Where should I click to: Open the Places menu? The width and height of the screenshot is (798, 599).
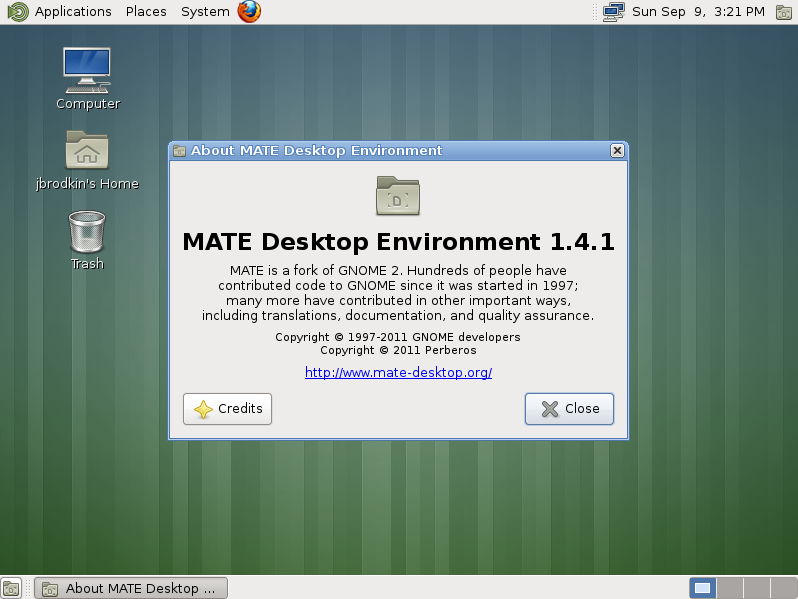coord(146,11)
